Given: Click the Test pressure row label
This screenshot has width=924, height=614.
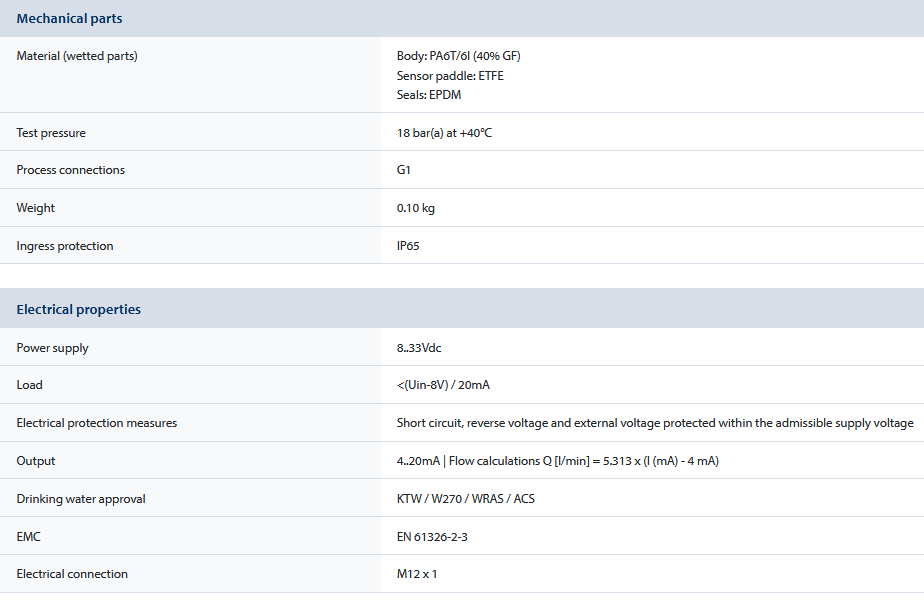Looking at the screenshot, I should coord(51,133).
